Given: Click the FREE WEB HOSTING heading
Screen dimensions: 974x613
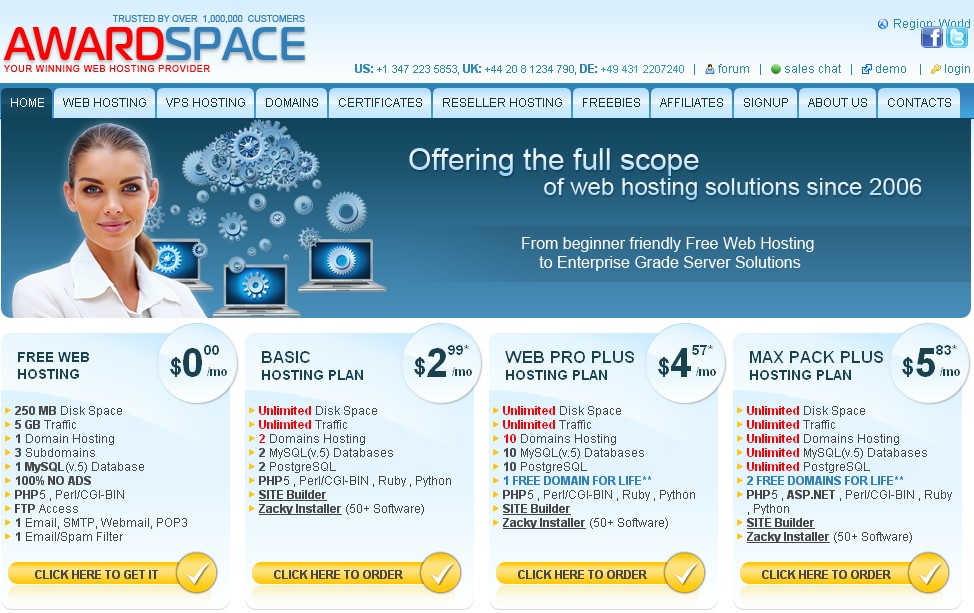Looking at the screenshot, I should [x=53, y=365].
